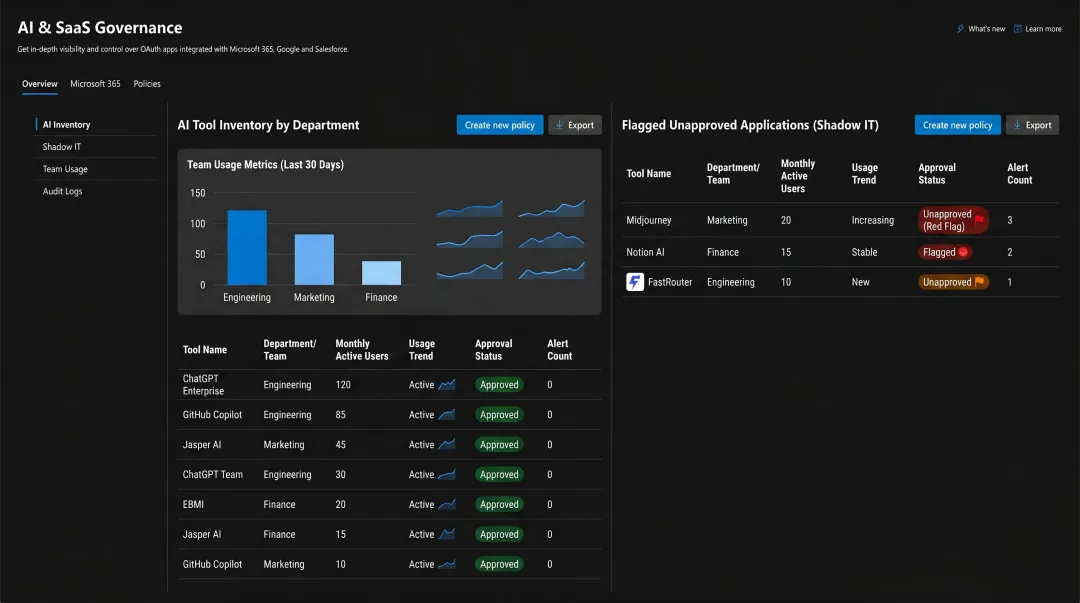Click the EBMI tool name
The image size is (1080, 603).
(193, 504)
